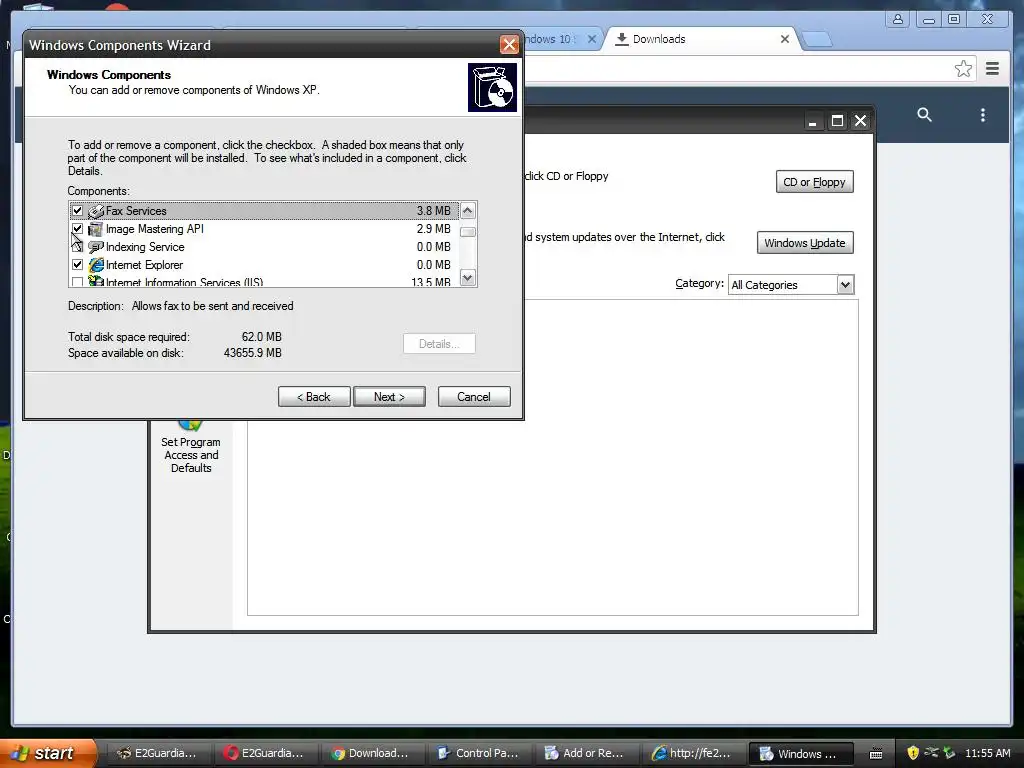Click the grayed Details button
Viewport: 1024px width, 768px height.
439,344
